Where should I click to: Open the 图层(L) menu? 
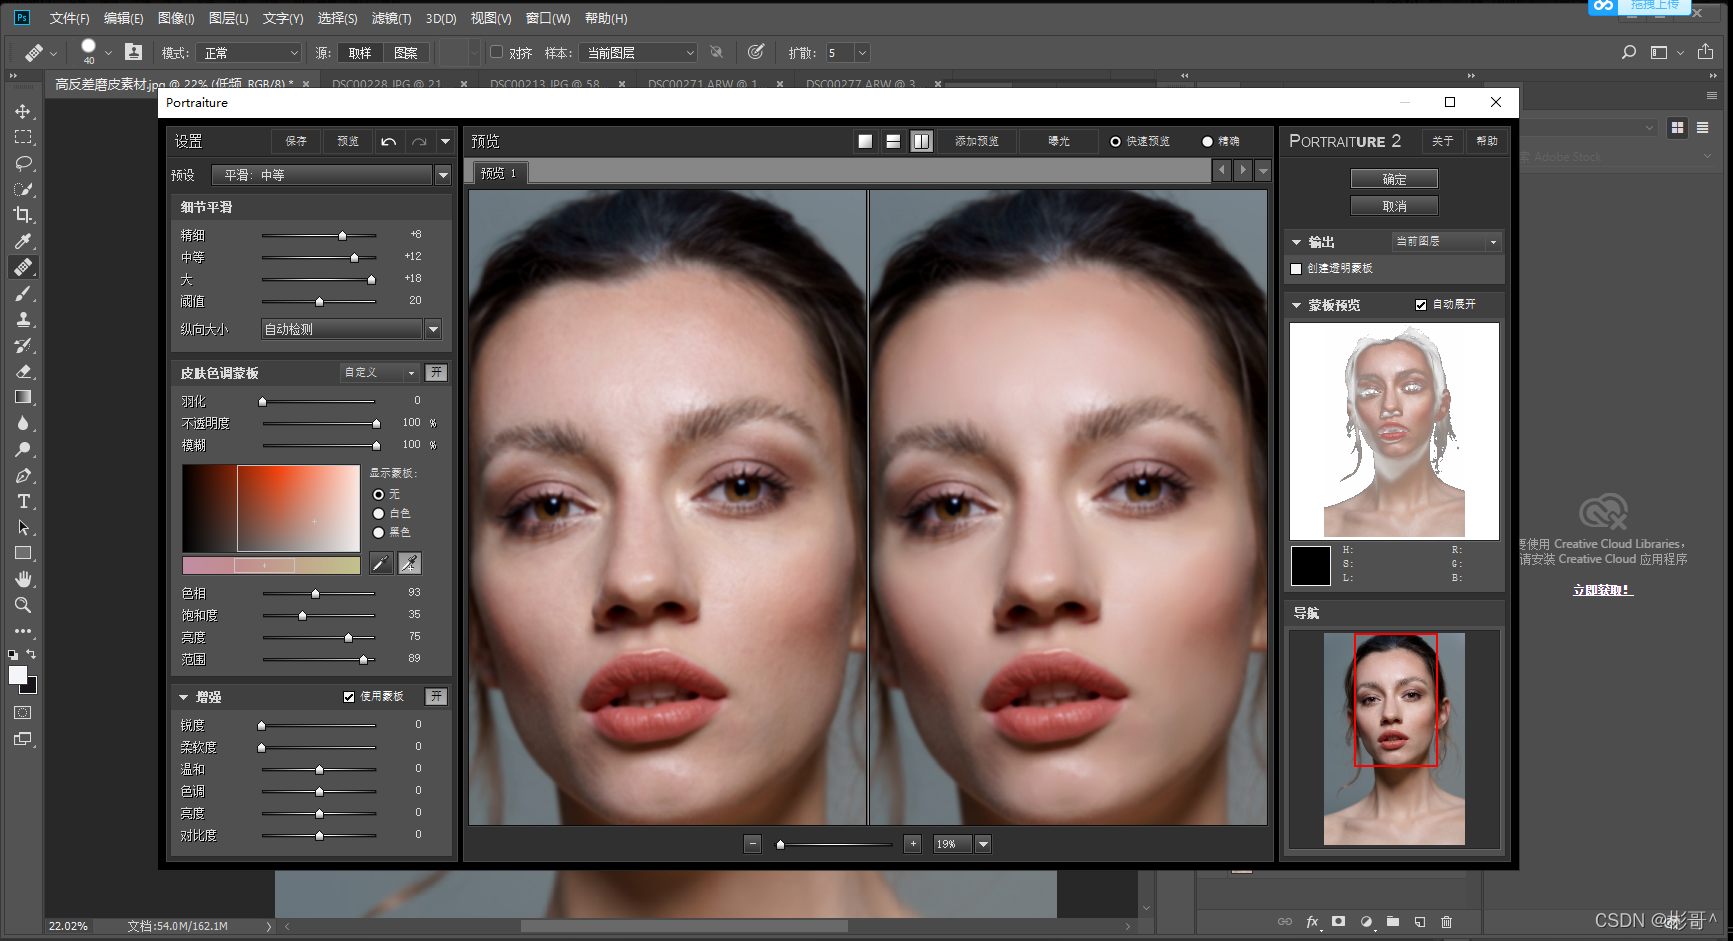coord(228,18)
